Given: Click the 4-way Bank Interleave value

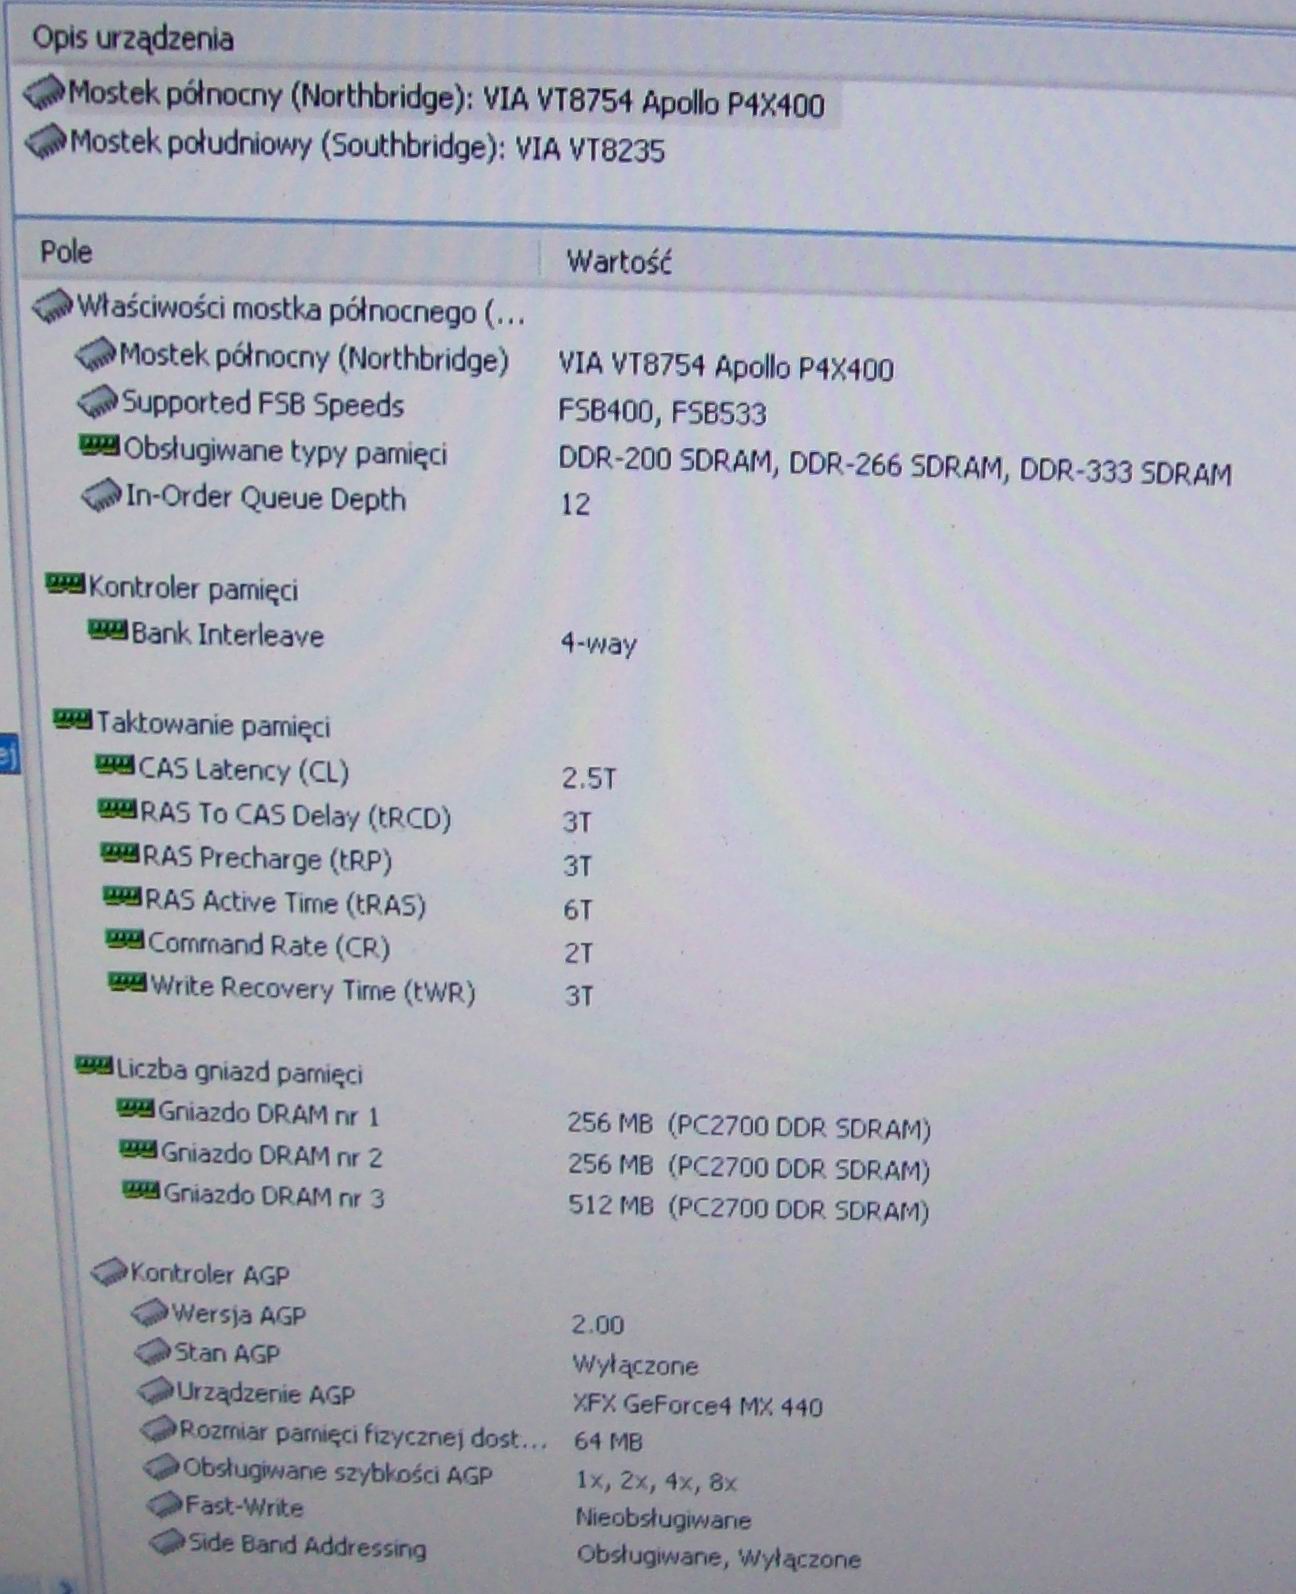Looking at the screenshot, I should coord(598,643).
